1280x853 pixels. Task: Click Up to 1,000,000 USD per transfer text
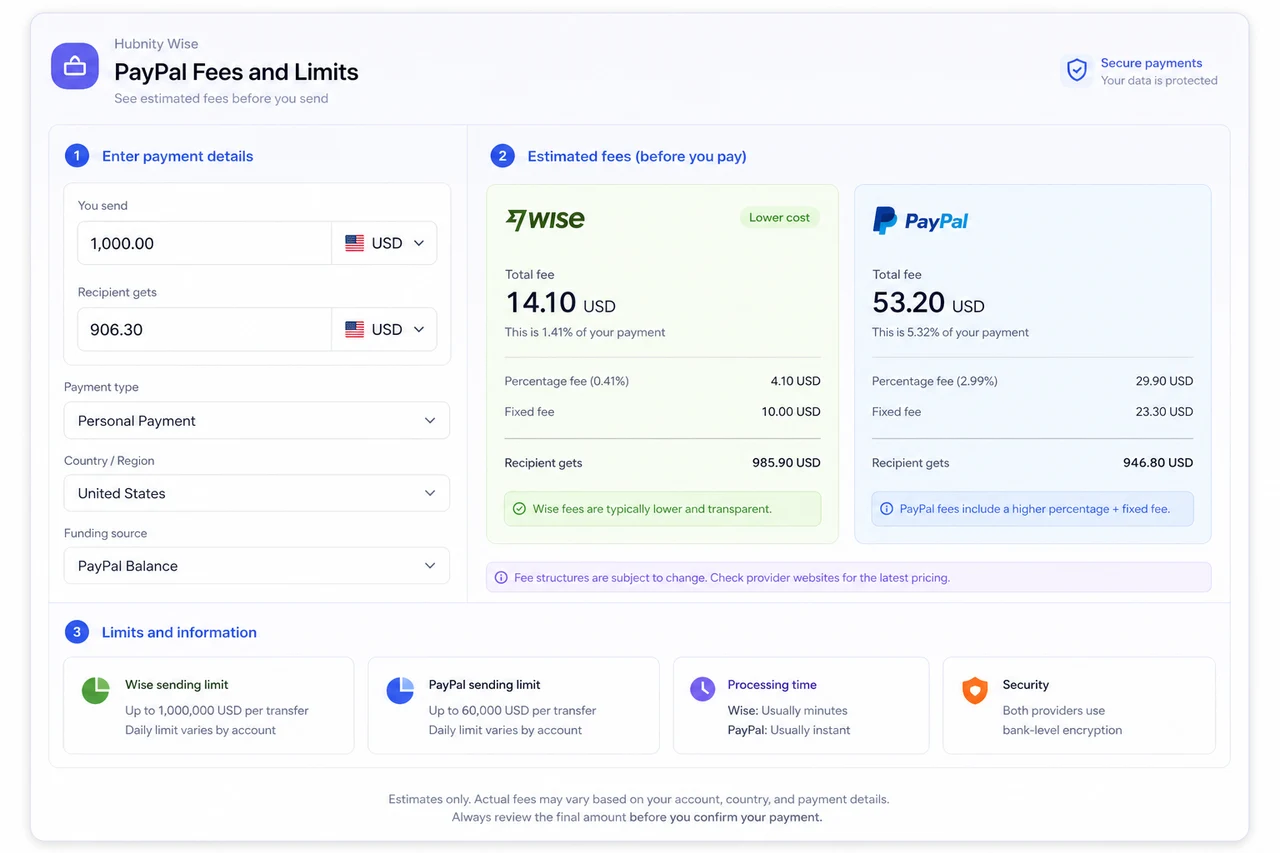(x=217, y=711)
